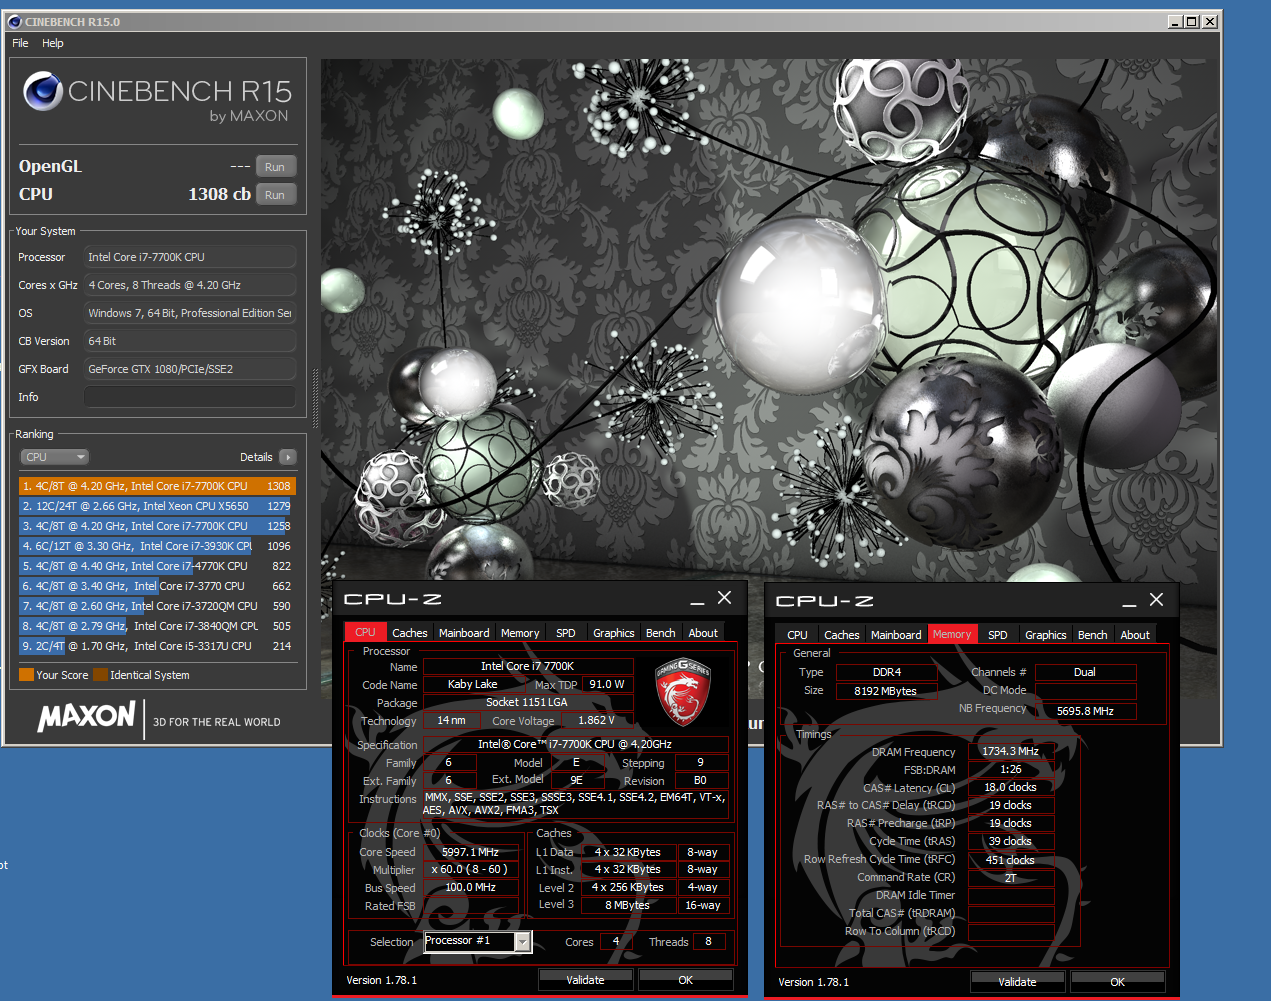
Task: Open the Help menu
Action: (53, 43)
